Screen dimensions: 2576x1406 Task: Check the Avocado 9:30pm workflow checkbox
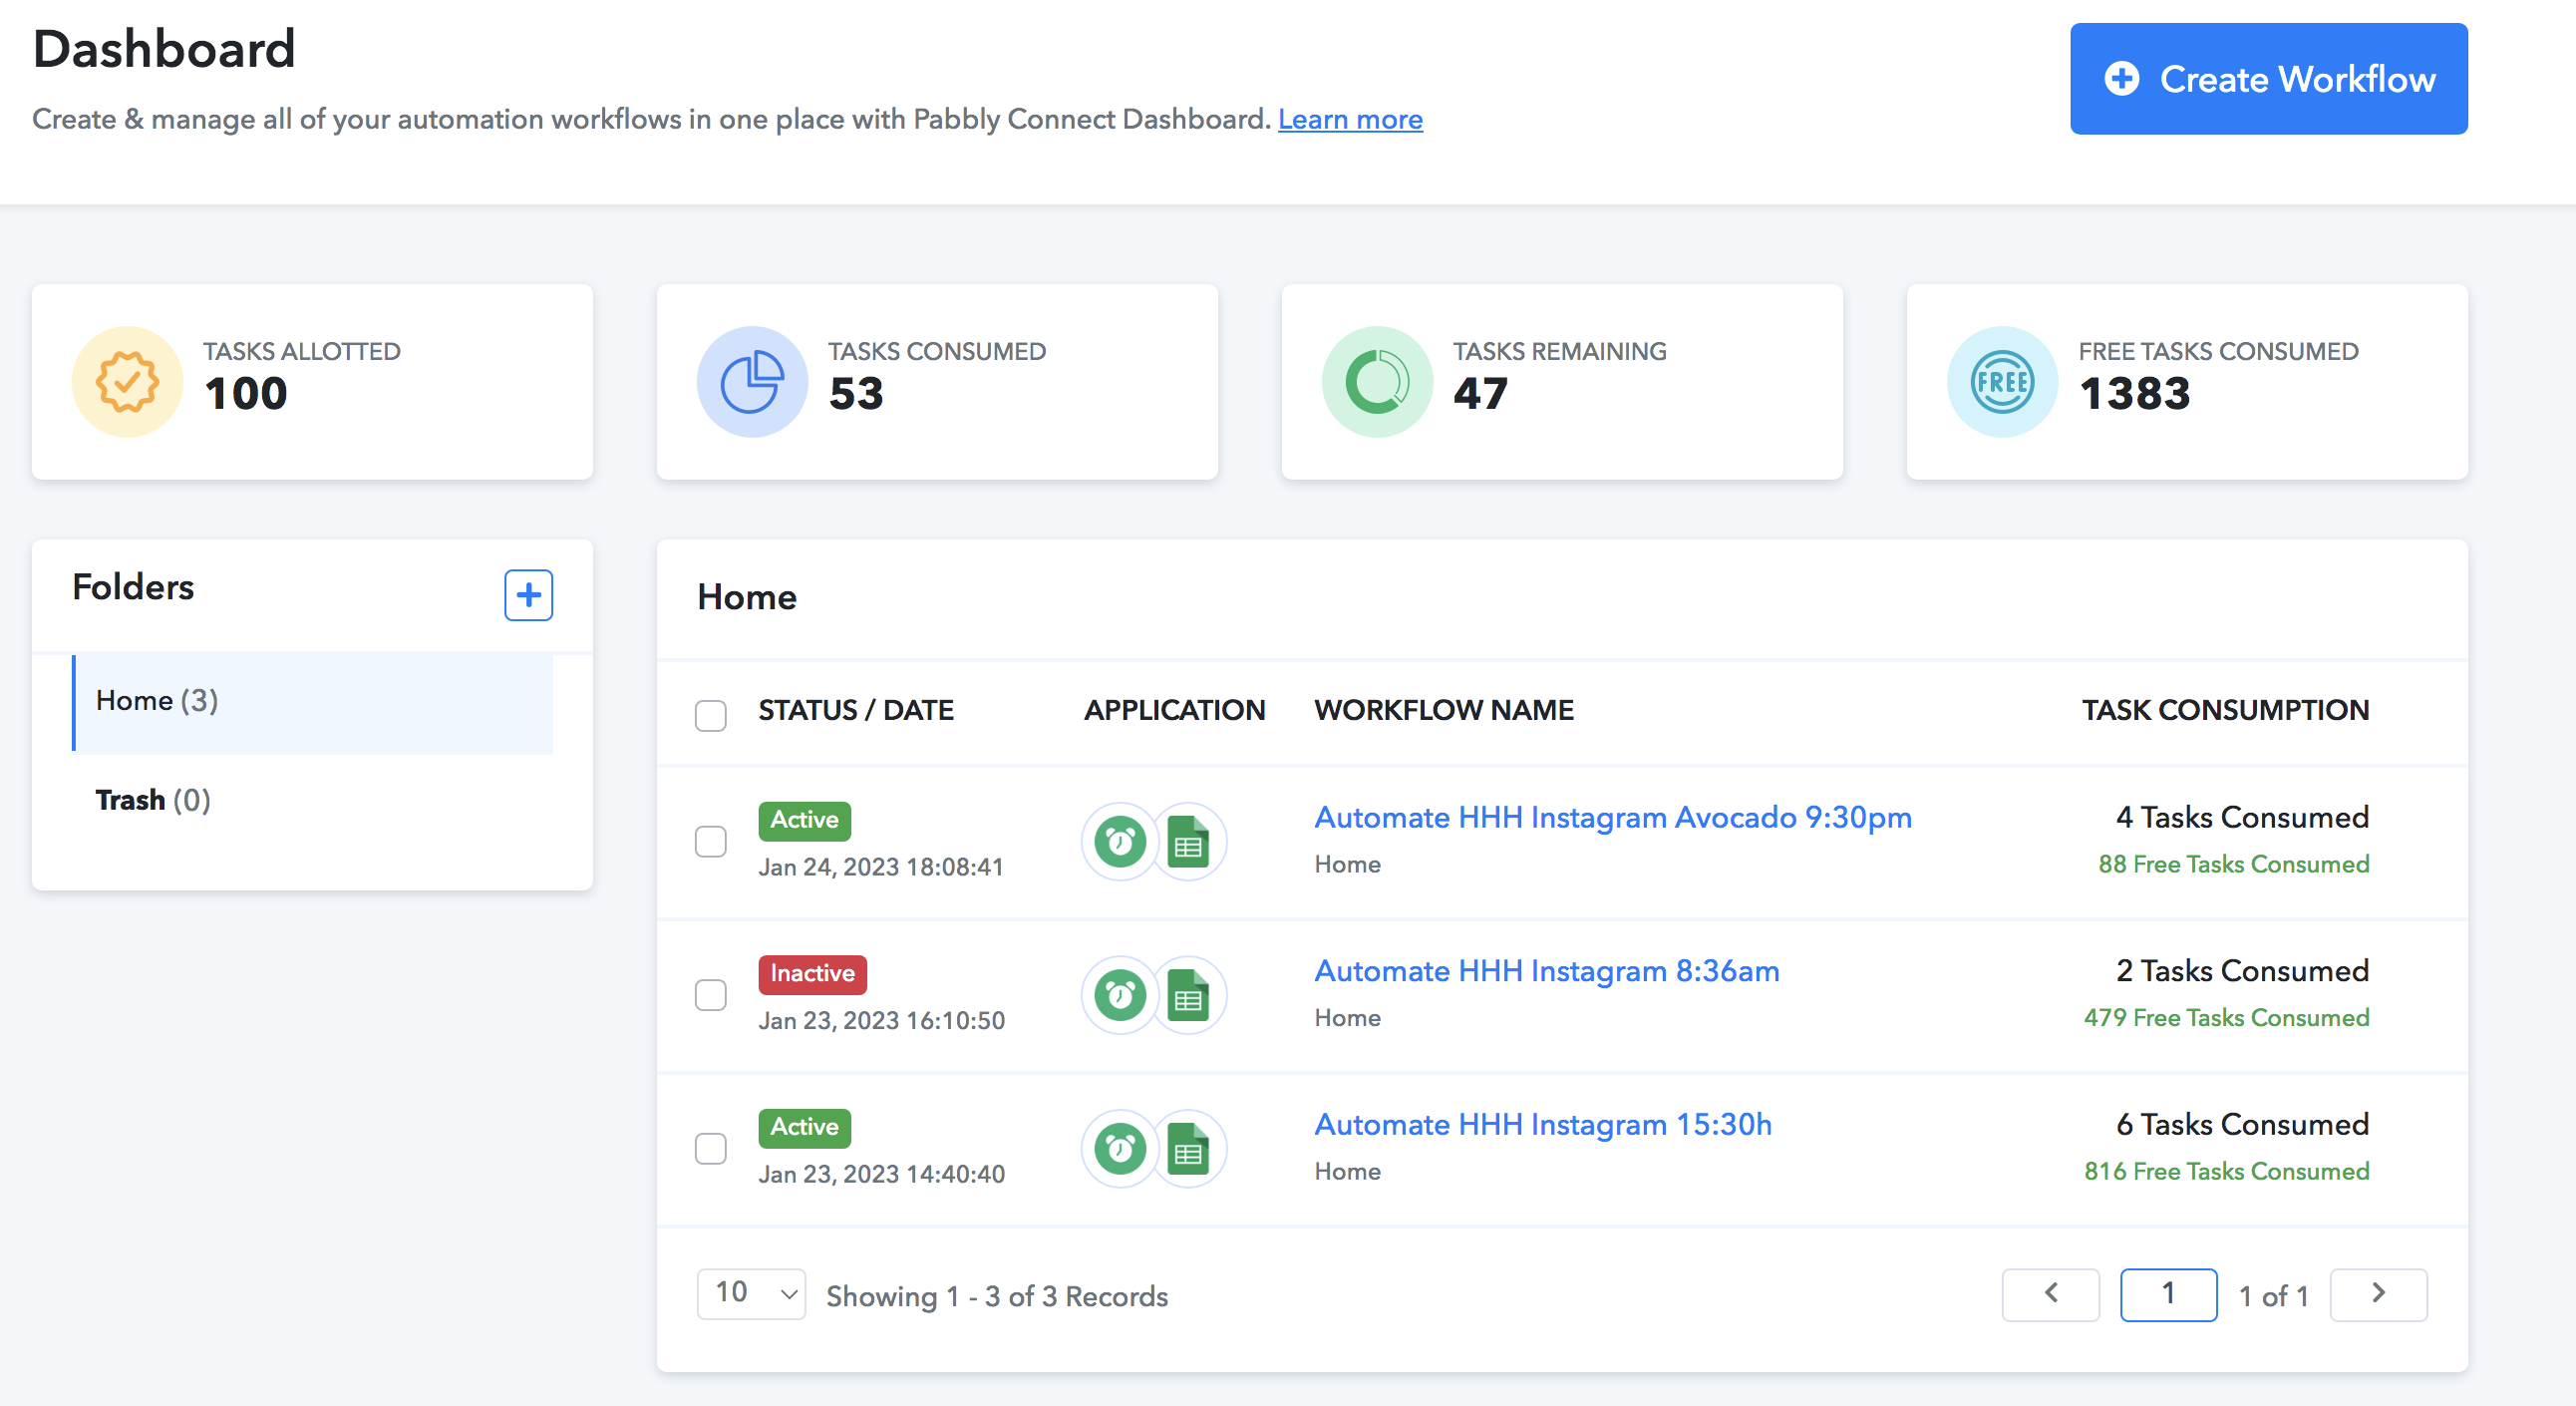pos(711,842)
